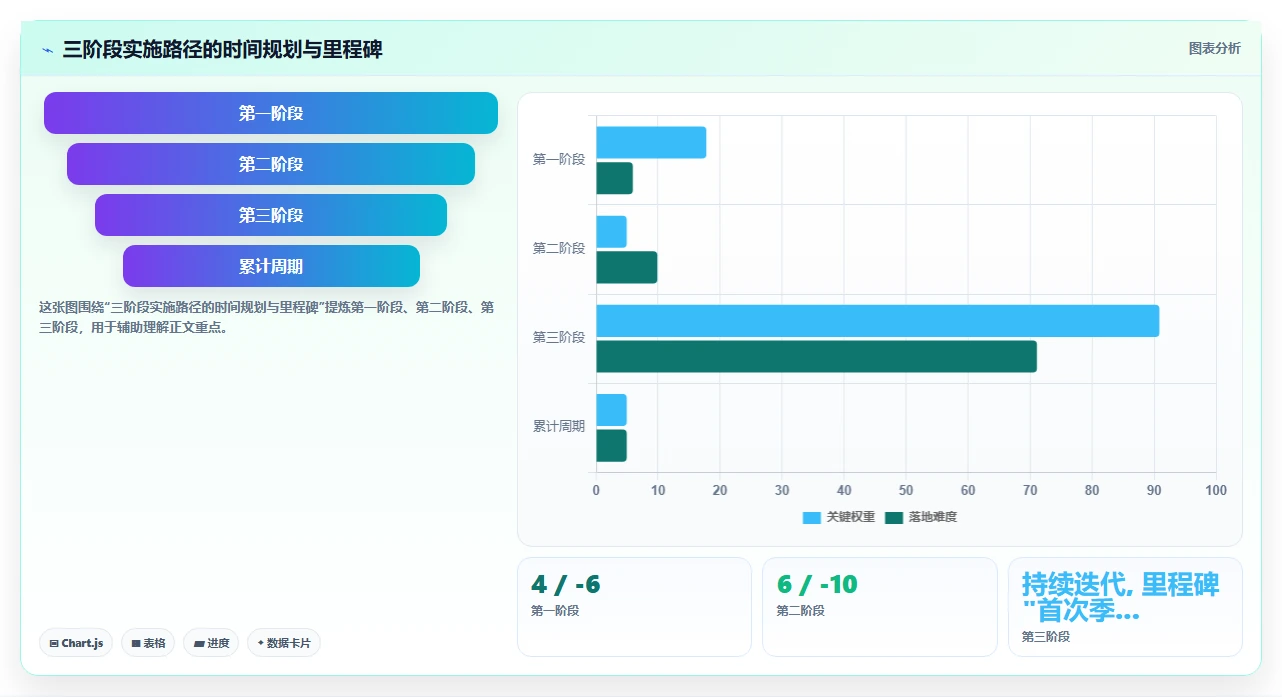Click the title 三阶段实施路径的时间规划与里程碑

pyautogui.click(x=222, y=49)
